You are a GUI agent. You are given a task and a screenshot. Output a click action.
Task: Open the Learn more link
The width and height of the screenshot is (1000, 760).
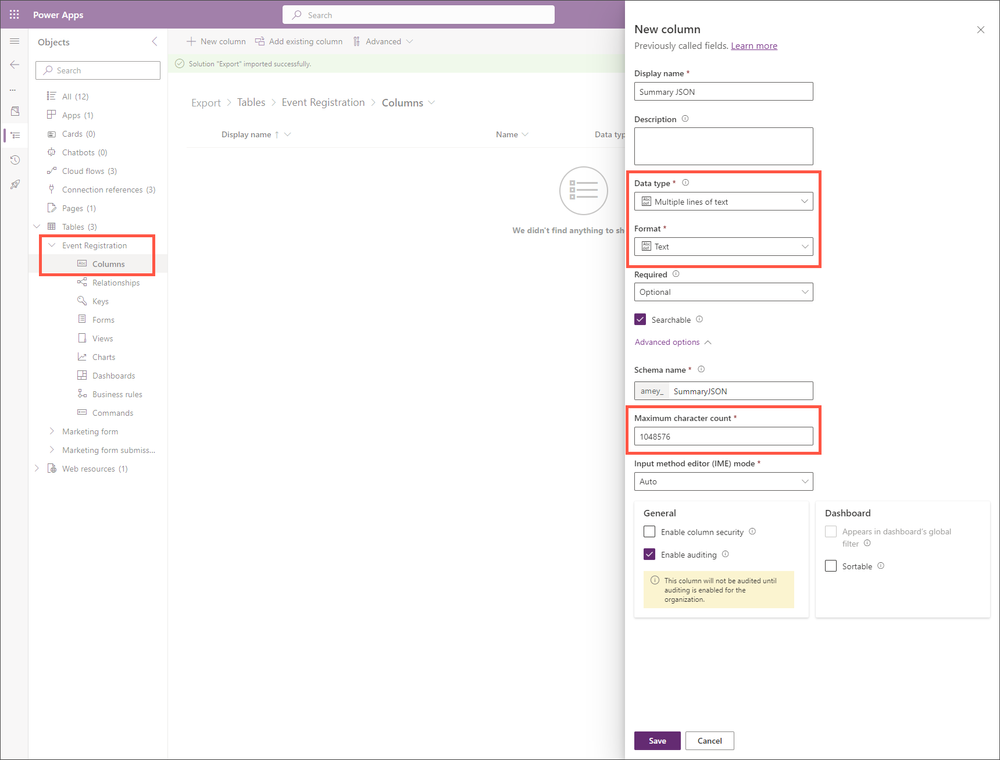tap(754, 46)
